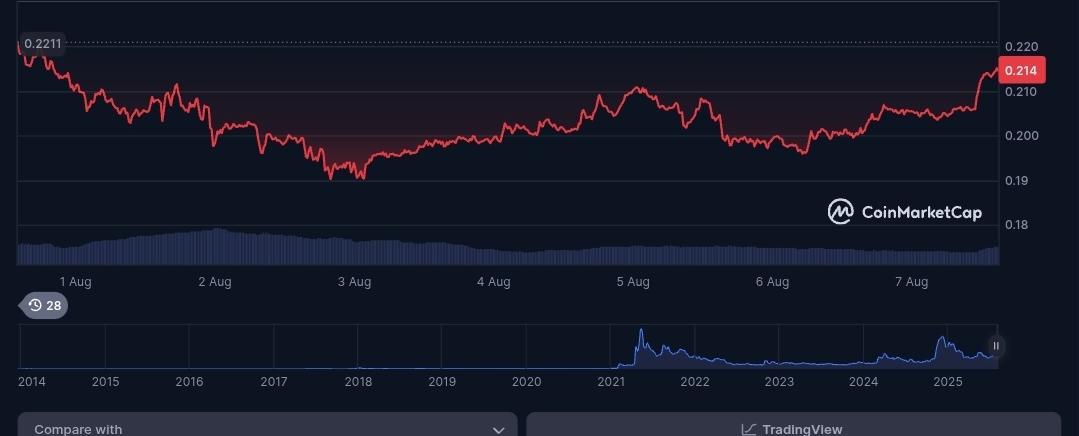Open the Compare with dropdown
The width and height of the screenshot is (1079, 436).
coord(267,428)
